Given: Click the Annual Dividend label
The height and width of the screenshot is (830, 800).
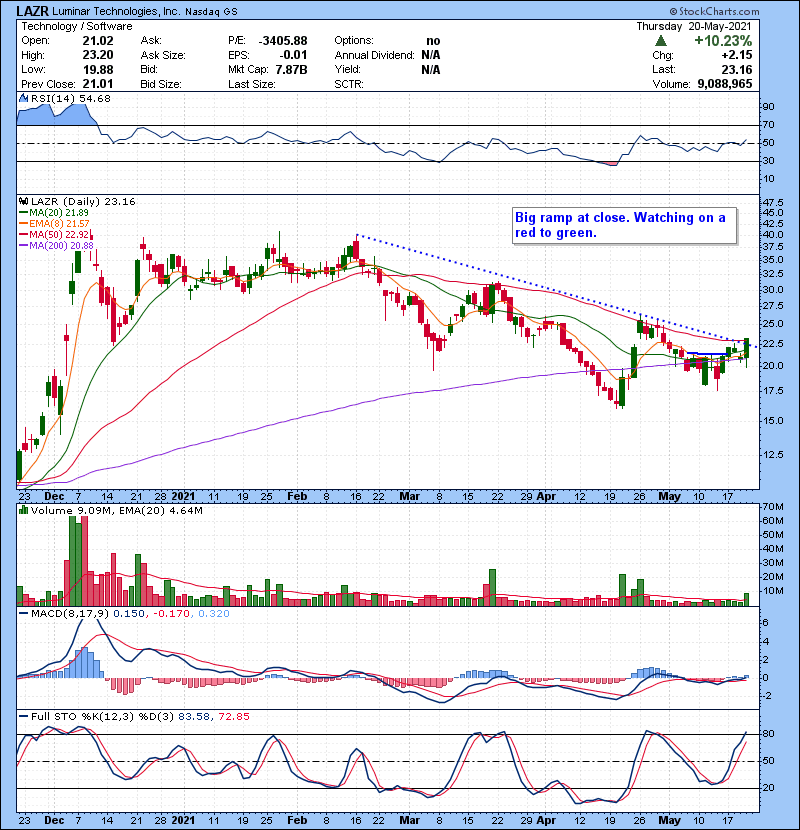Looking at the screenshot, I should (x=374, y=55).
